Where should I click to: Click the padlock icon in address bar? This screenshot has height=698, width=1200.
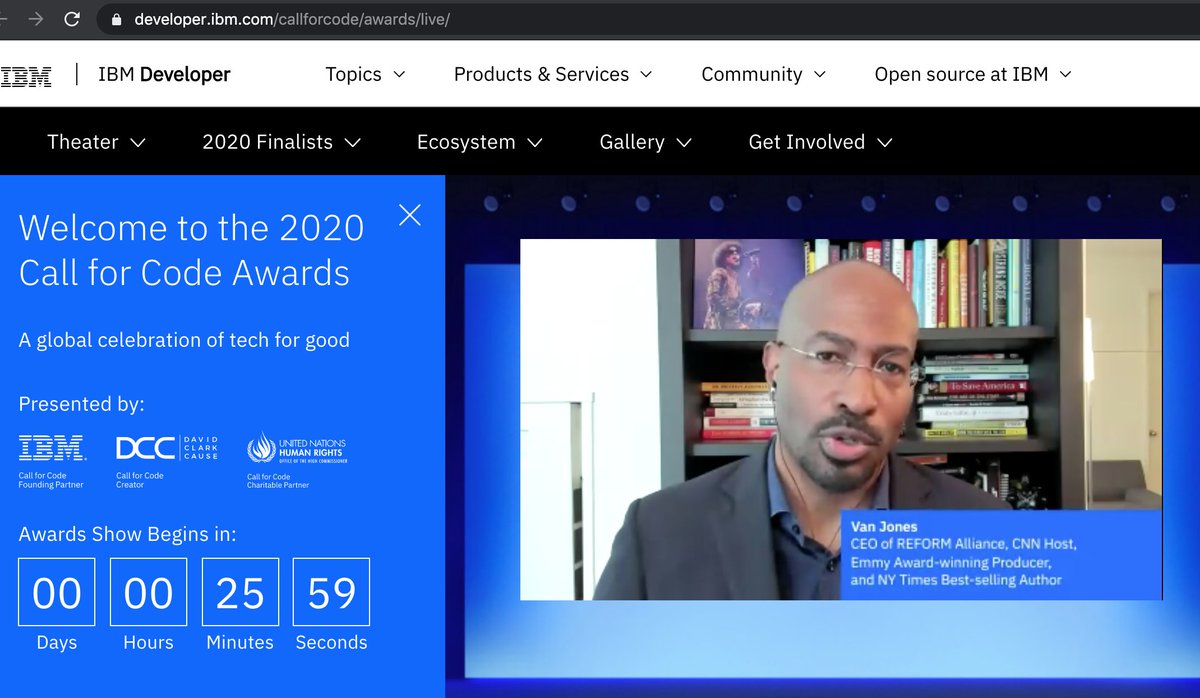click(117, 19)
